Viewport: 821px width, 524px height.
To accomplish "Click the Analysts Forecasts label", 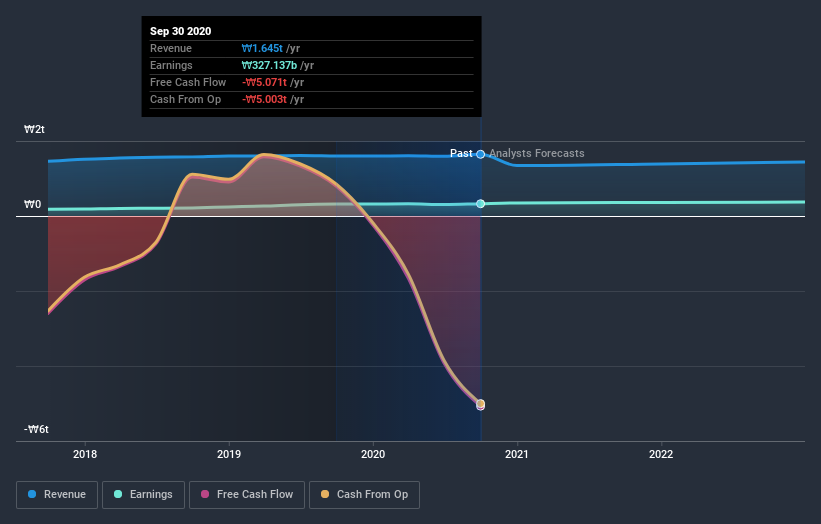I will click(537, 153).
